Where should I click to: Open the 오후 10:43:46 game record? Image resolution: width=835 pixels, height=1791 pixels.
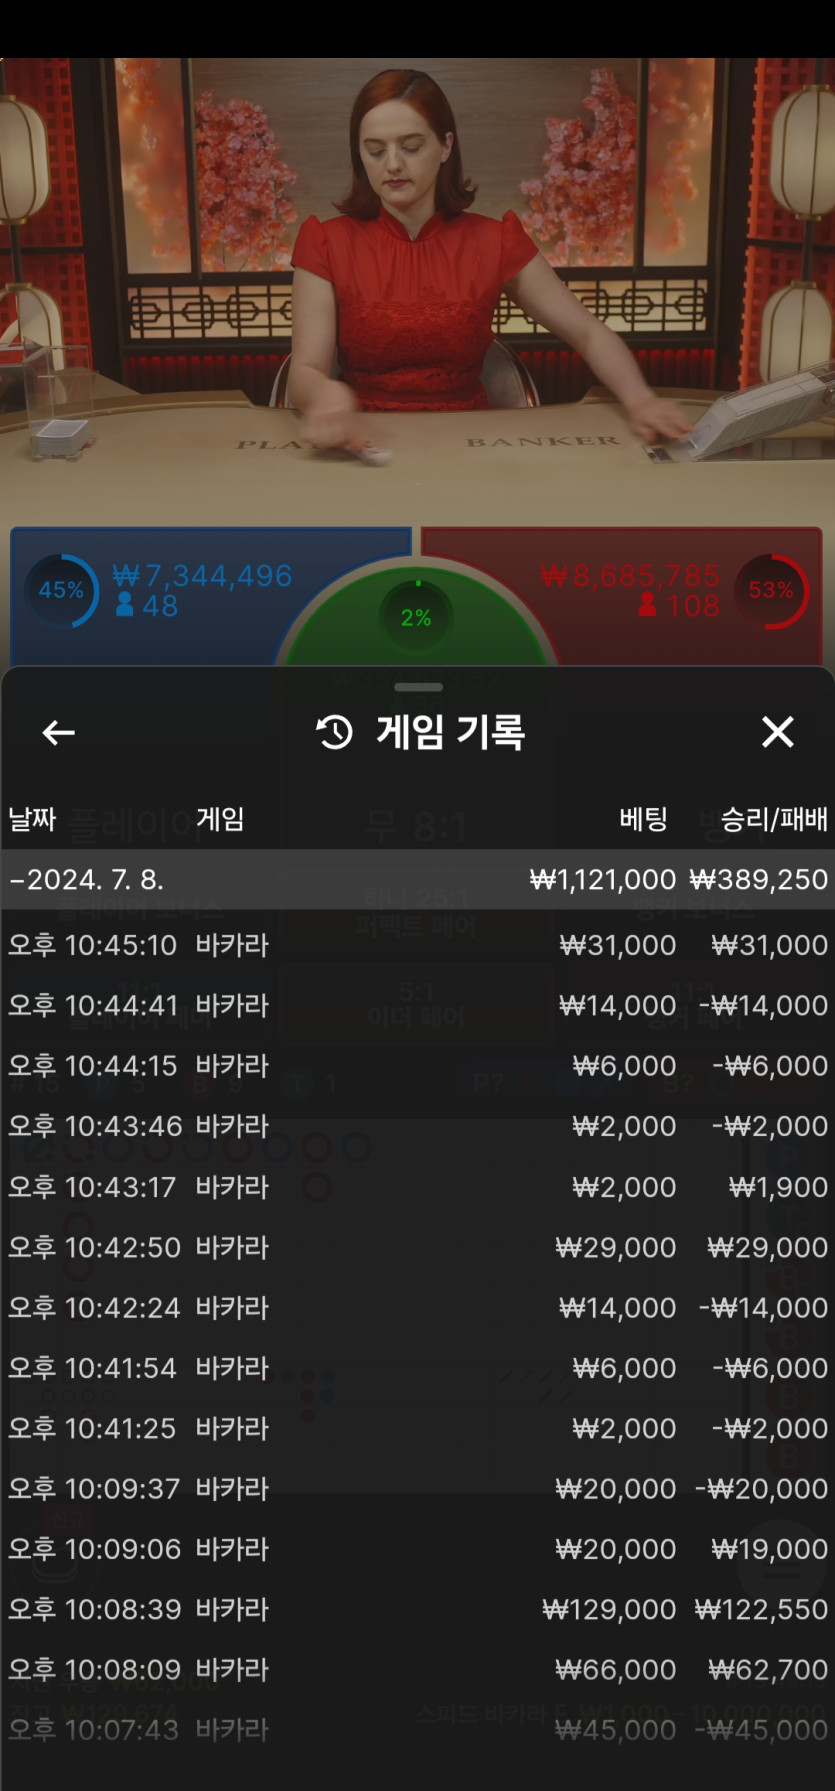click(418, 1126)
